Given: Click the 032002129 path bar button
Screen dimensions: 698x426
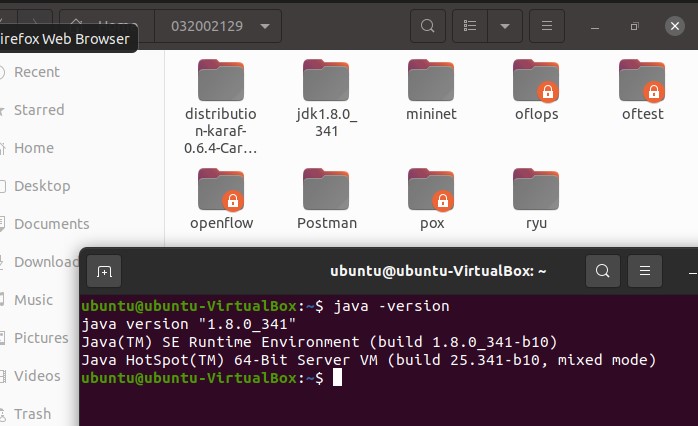Looking at the screenshot, I should click(x=218, y=26).
